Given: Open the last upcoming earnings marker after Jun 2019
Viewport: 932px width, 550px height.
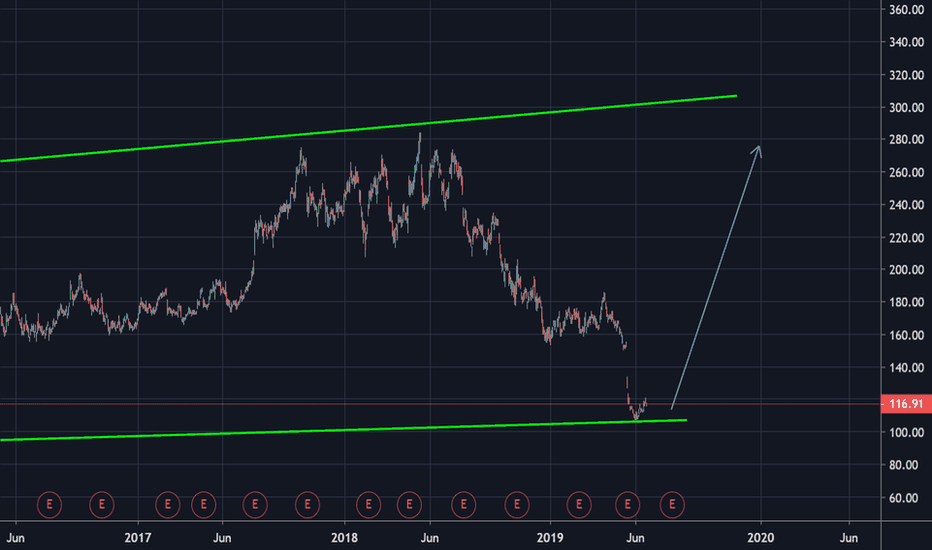Looking at the screenshot, I should pyautogui.click(x=672, y=505).
